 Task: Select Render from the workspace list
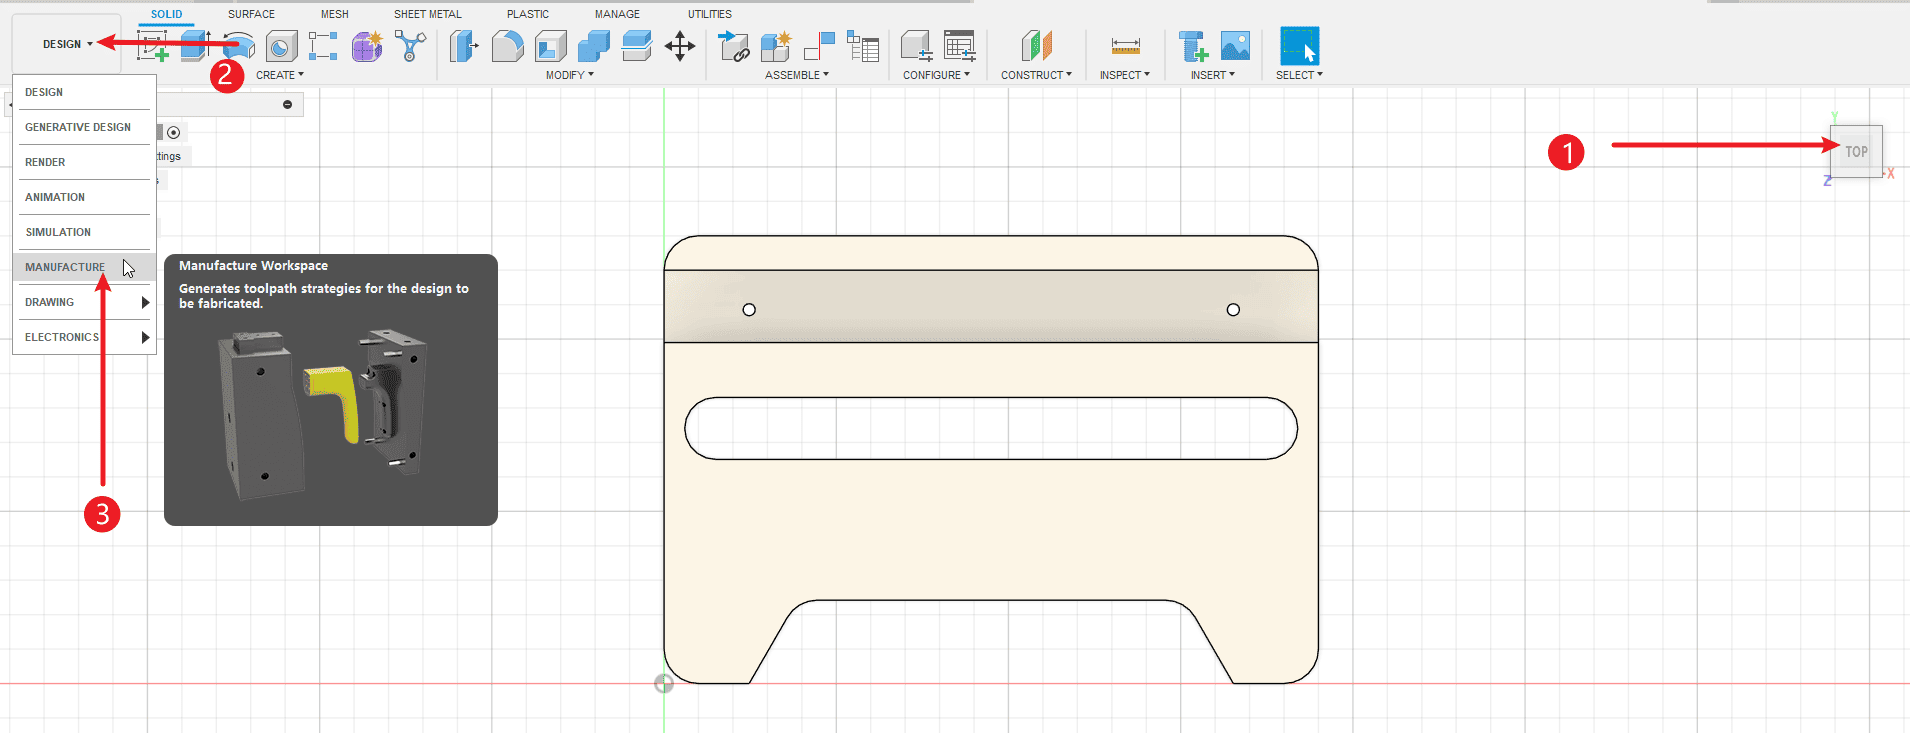[x=45, y=162]
